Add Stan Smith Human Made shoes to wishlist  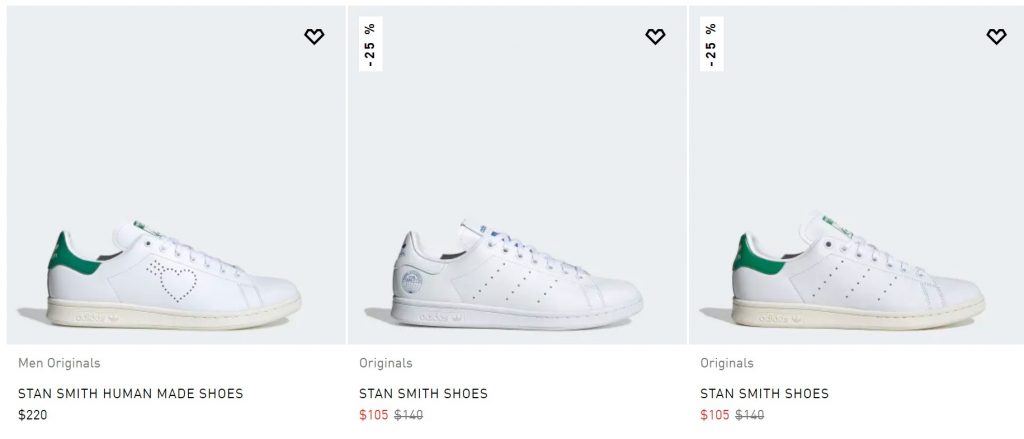tap(314, 37)
